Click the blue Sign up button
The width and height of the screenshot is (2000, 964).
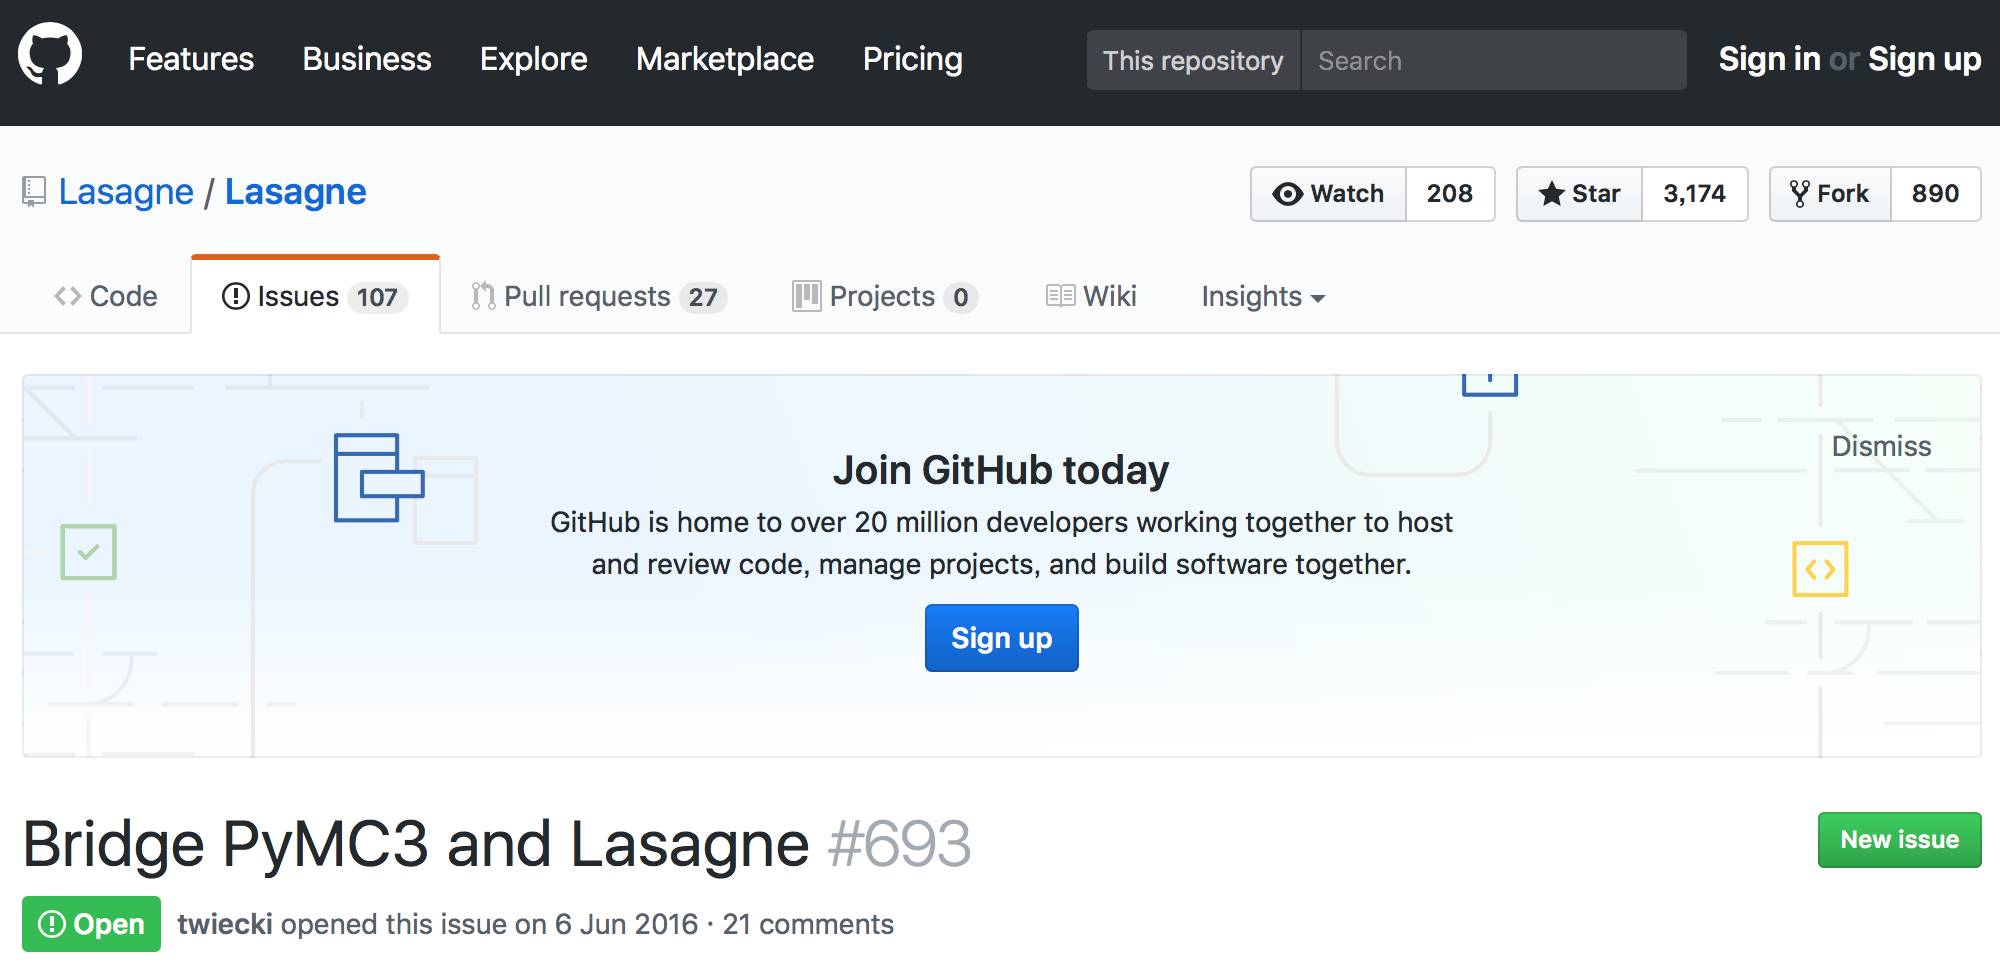click(x=1001, y=638)
